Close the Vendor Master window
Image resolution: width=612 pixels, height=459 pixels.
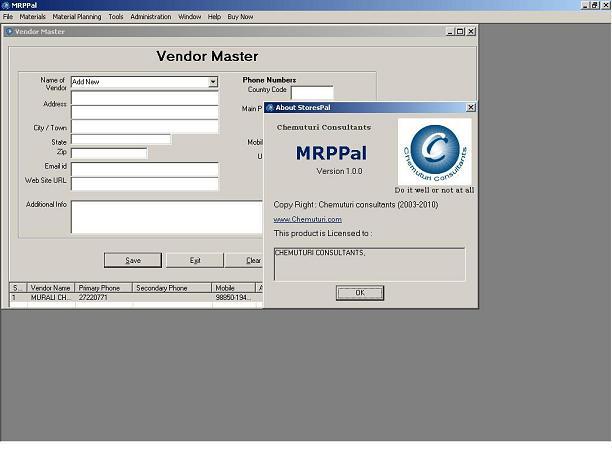(x=471, y=32)
